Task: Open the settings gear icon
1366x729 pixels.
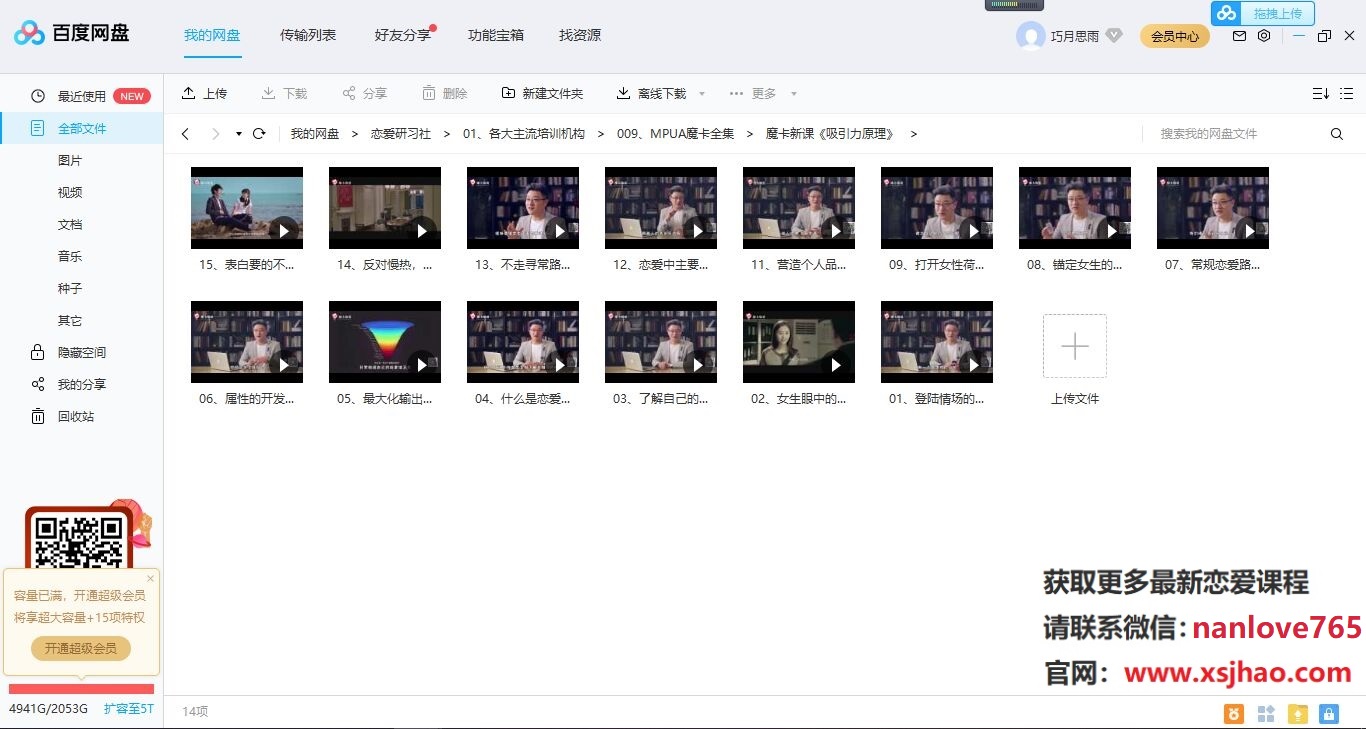Action: [1264, 36]
